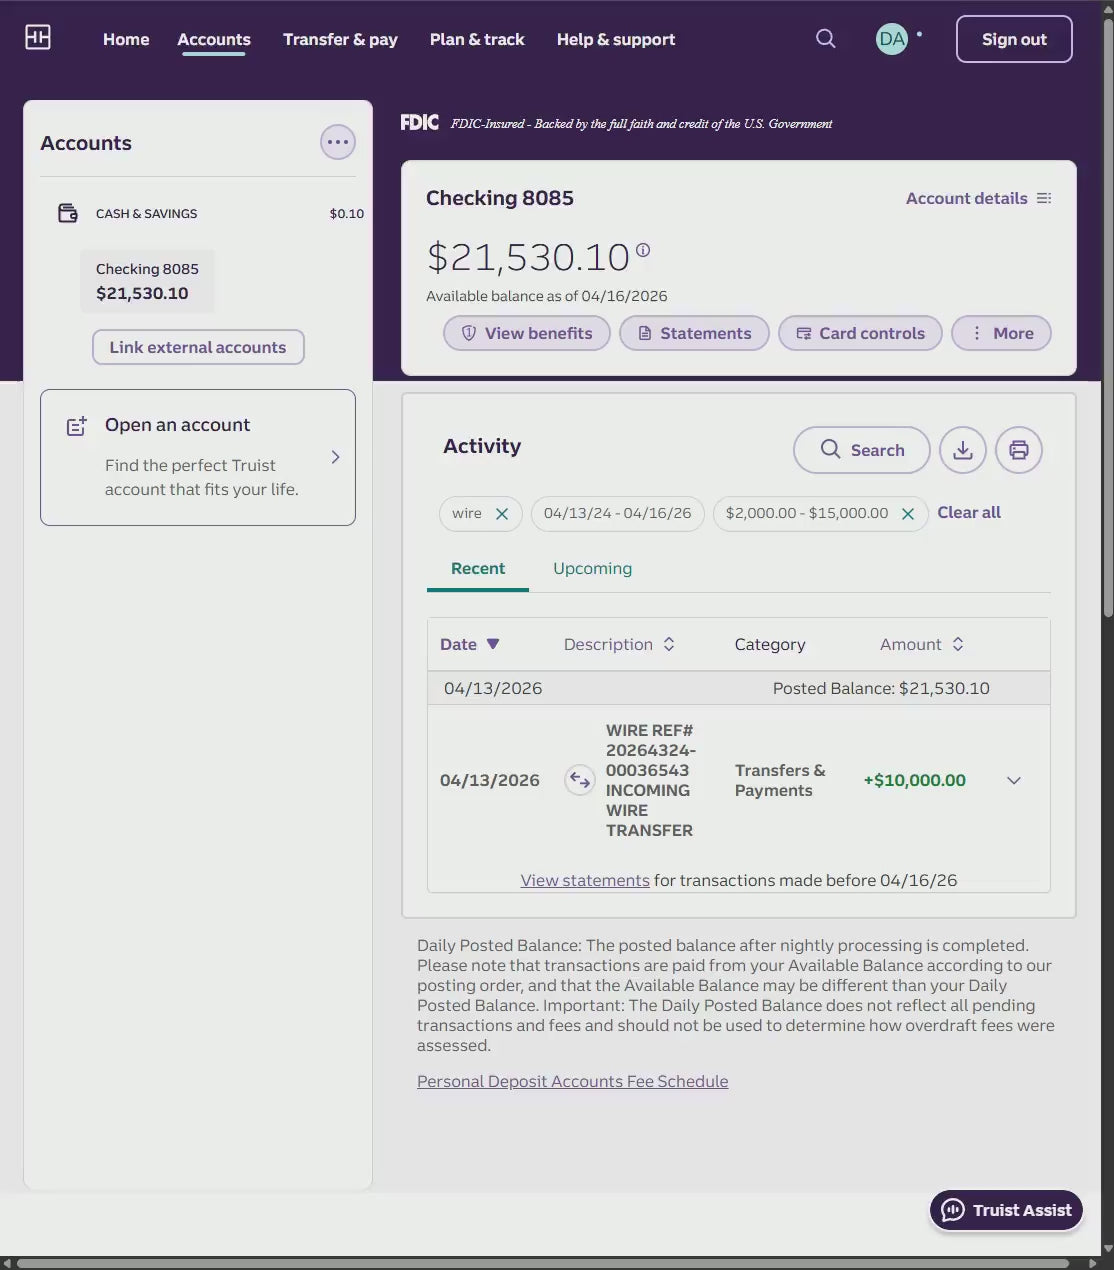Click Link external accounts
The image size is (1114, 1270).
[x=198, y=347]
